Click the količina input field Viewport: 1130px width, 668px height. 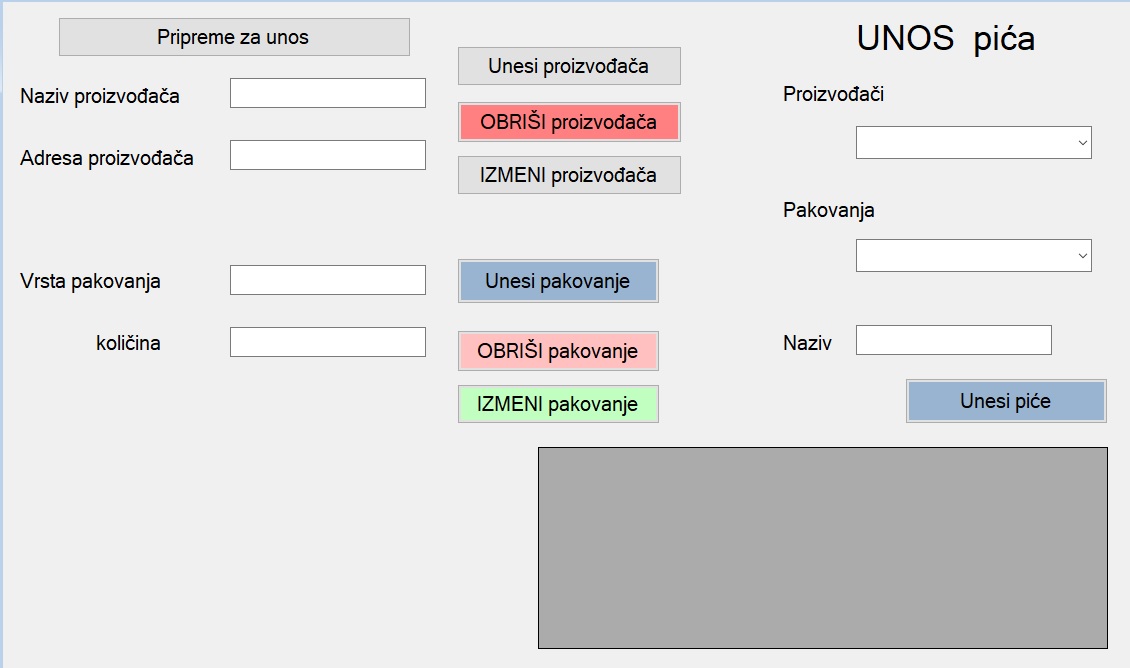(328, 342)
